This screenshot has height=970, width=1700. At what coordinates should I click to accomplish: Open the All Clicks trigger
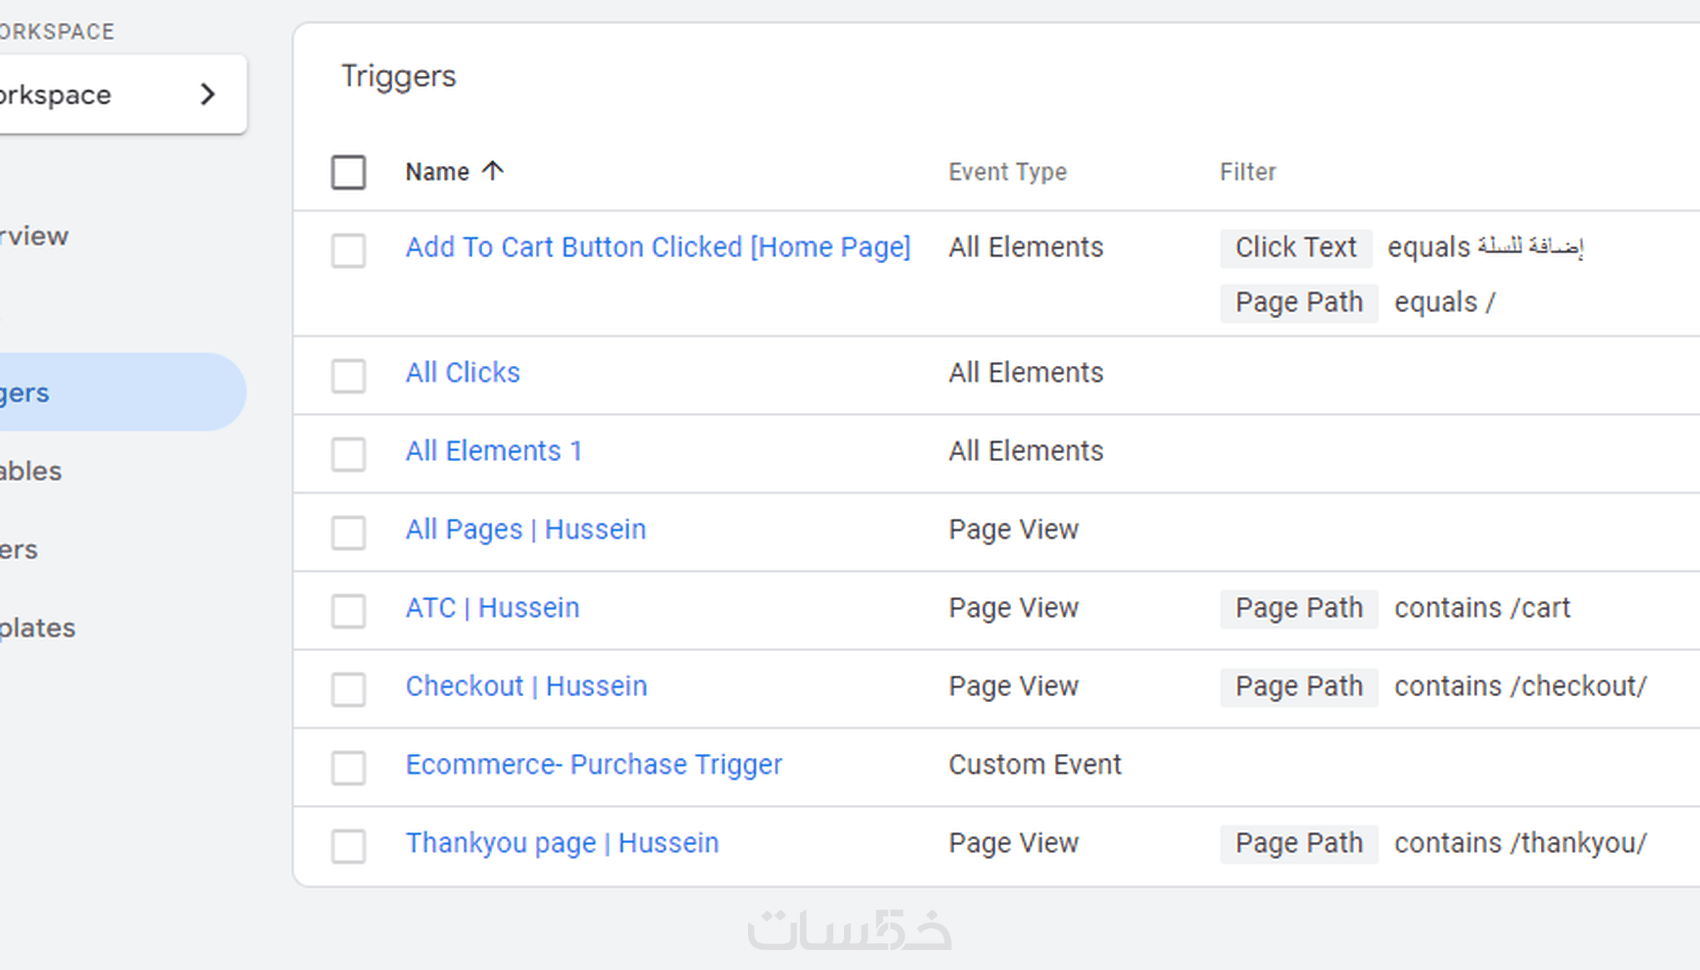463,372
